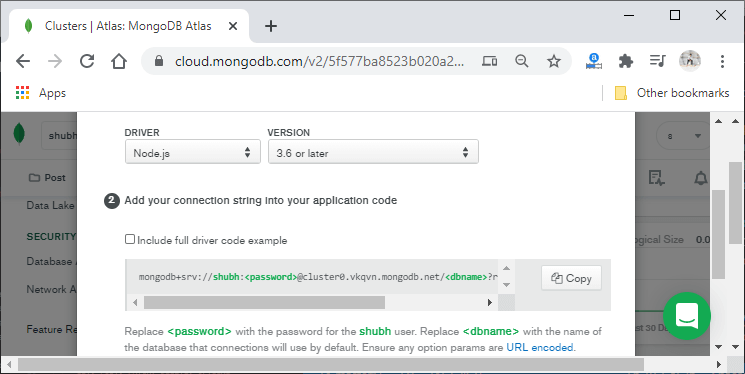
Task: Open the Chrome three-dot menu
Action: [722, 61]
